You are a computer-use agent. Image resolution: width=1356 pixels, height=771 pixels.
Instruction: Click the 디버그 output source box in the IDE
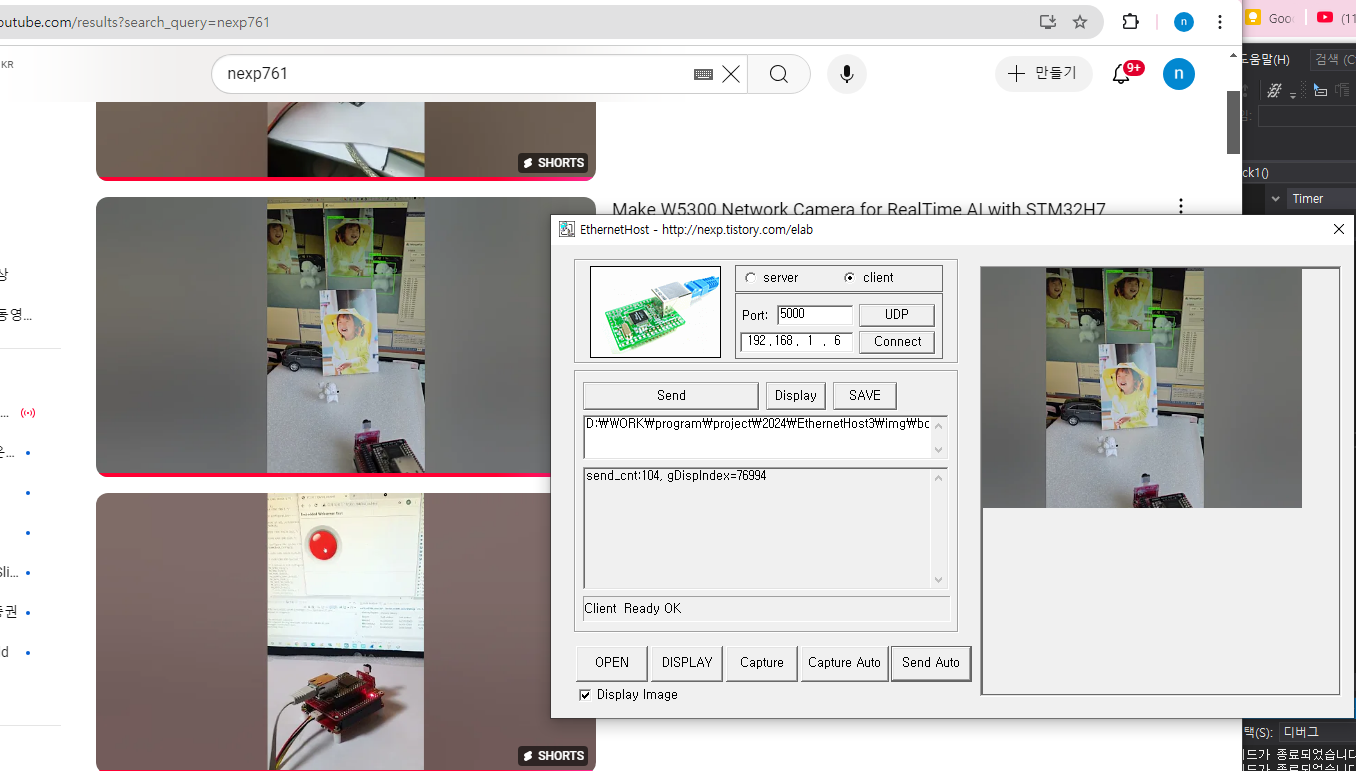1318,732
